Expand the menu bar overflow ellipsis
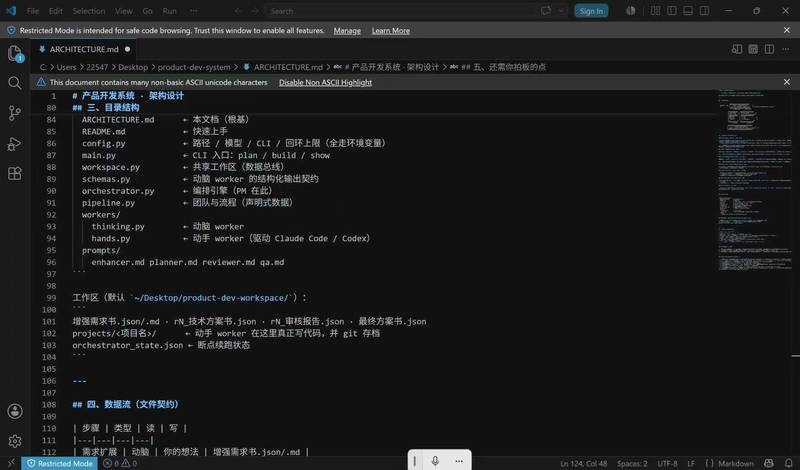 click(193, 11)
